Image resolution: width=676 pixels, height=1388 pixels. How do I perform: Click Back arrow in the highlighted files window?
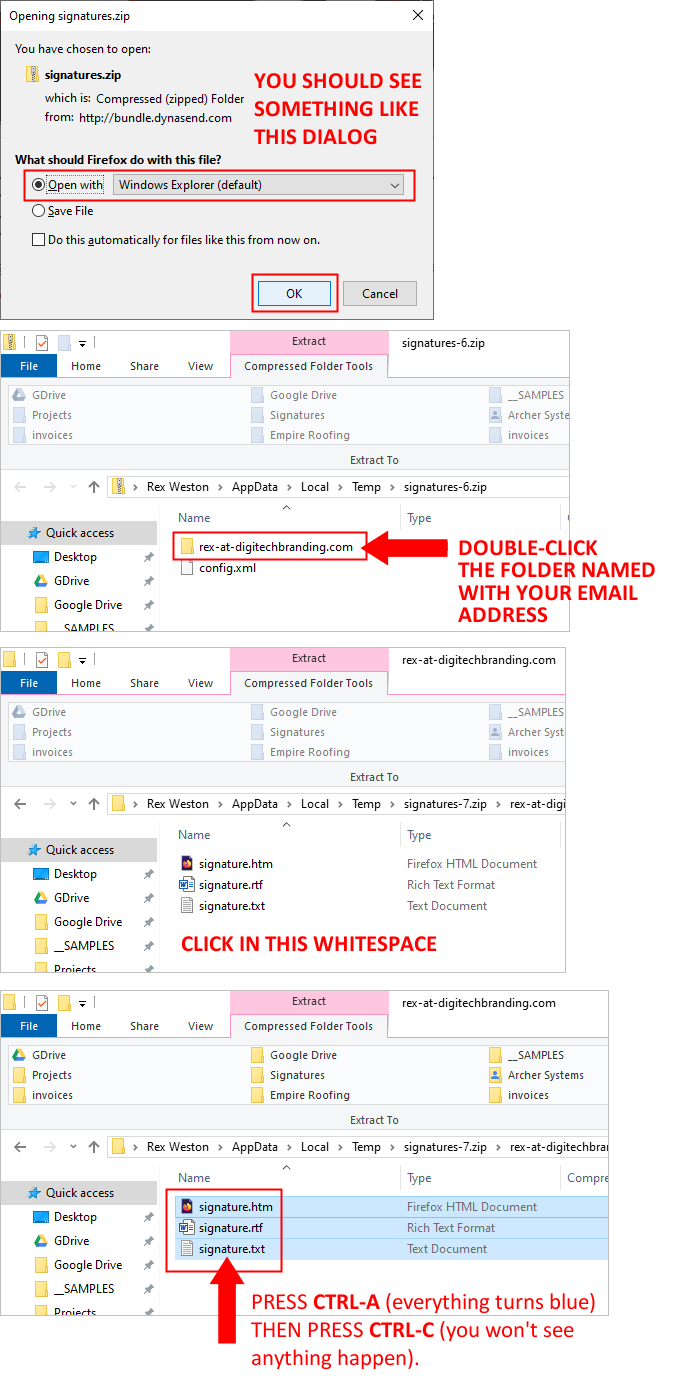(21, 1147)
